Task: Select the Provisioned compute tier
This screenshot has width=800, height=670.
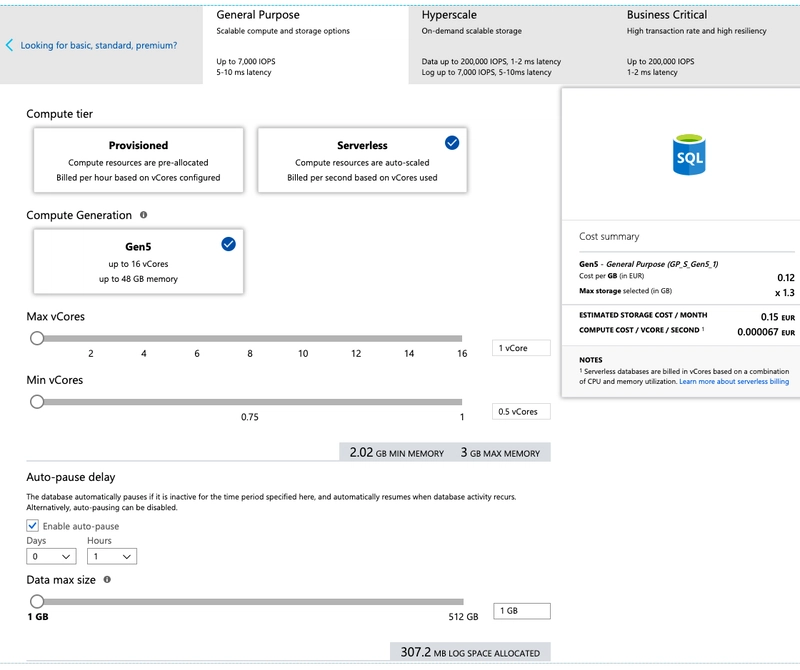Action: coord(138,160)
